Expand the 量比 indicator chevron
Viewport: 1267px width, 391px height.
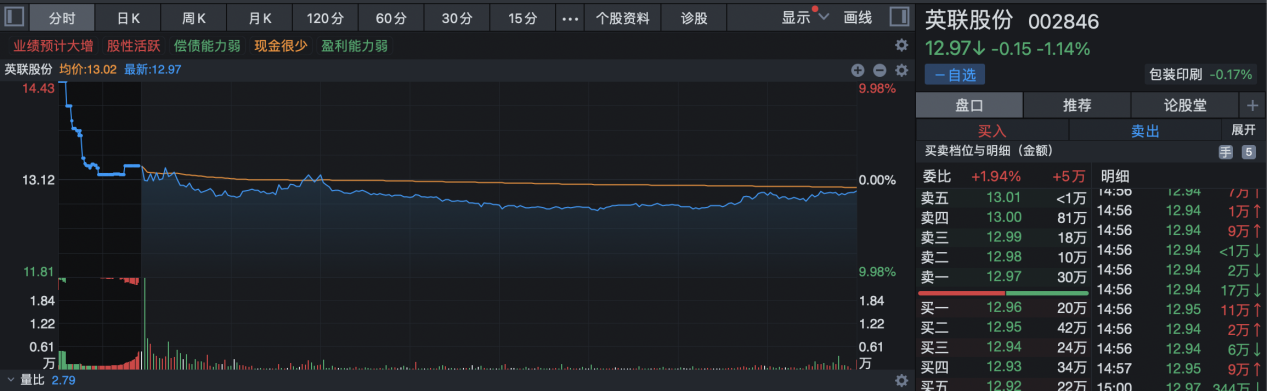point(10,380)
